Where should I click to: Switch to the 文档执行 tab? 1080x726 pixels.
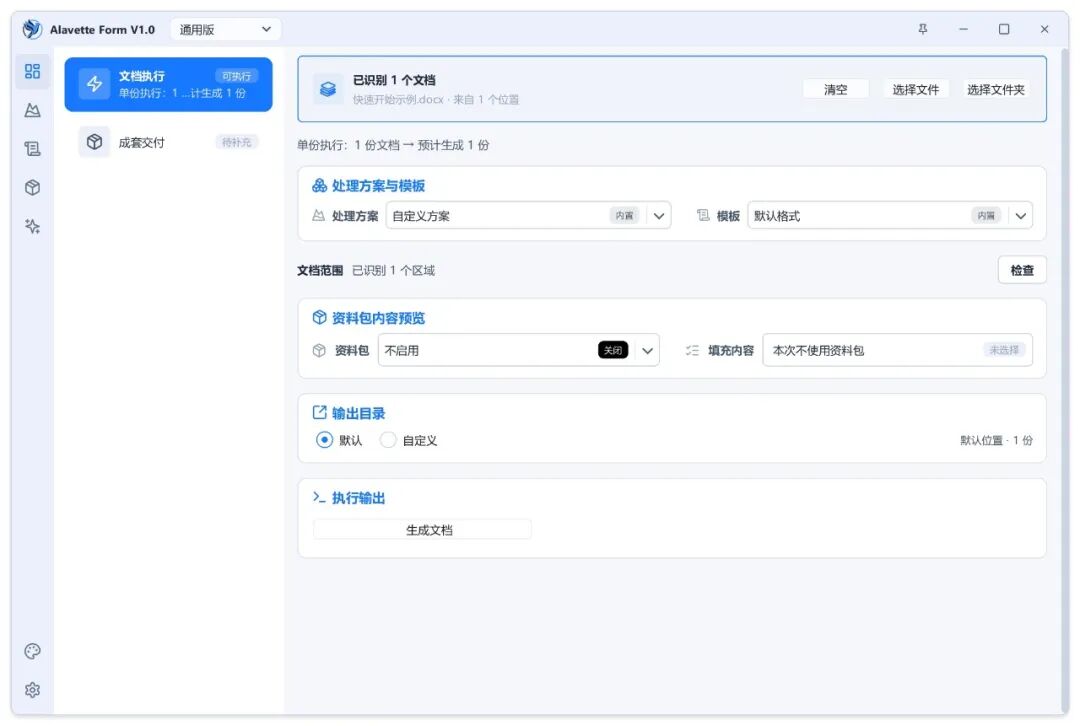(168, 84)
